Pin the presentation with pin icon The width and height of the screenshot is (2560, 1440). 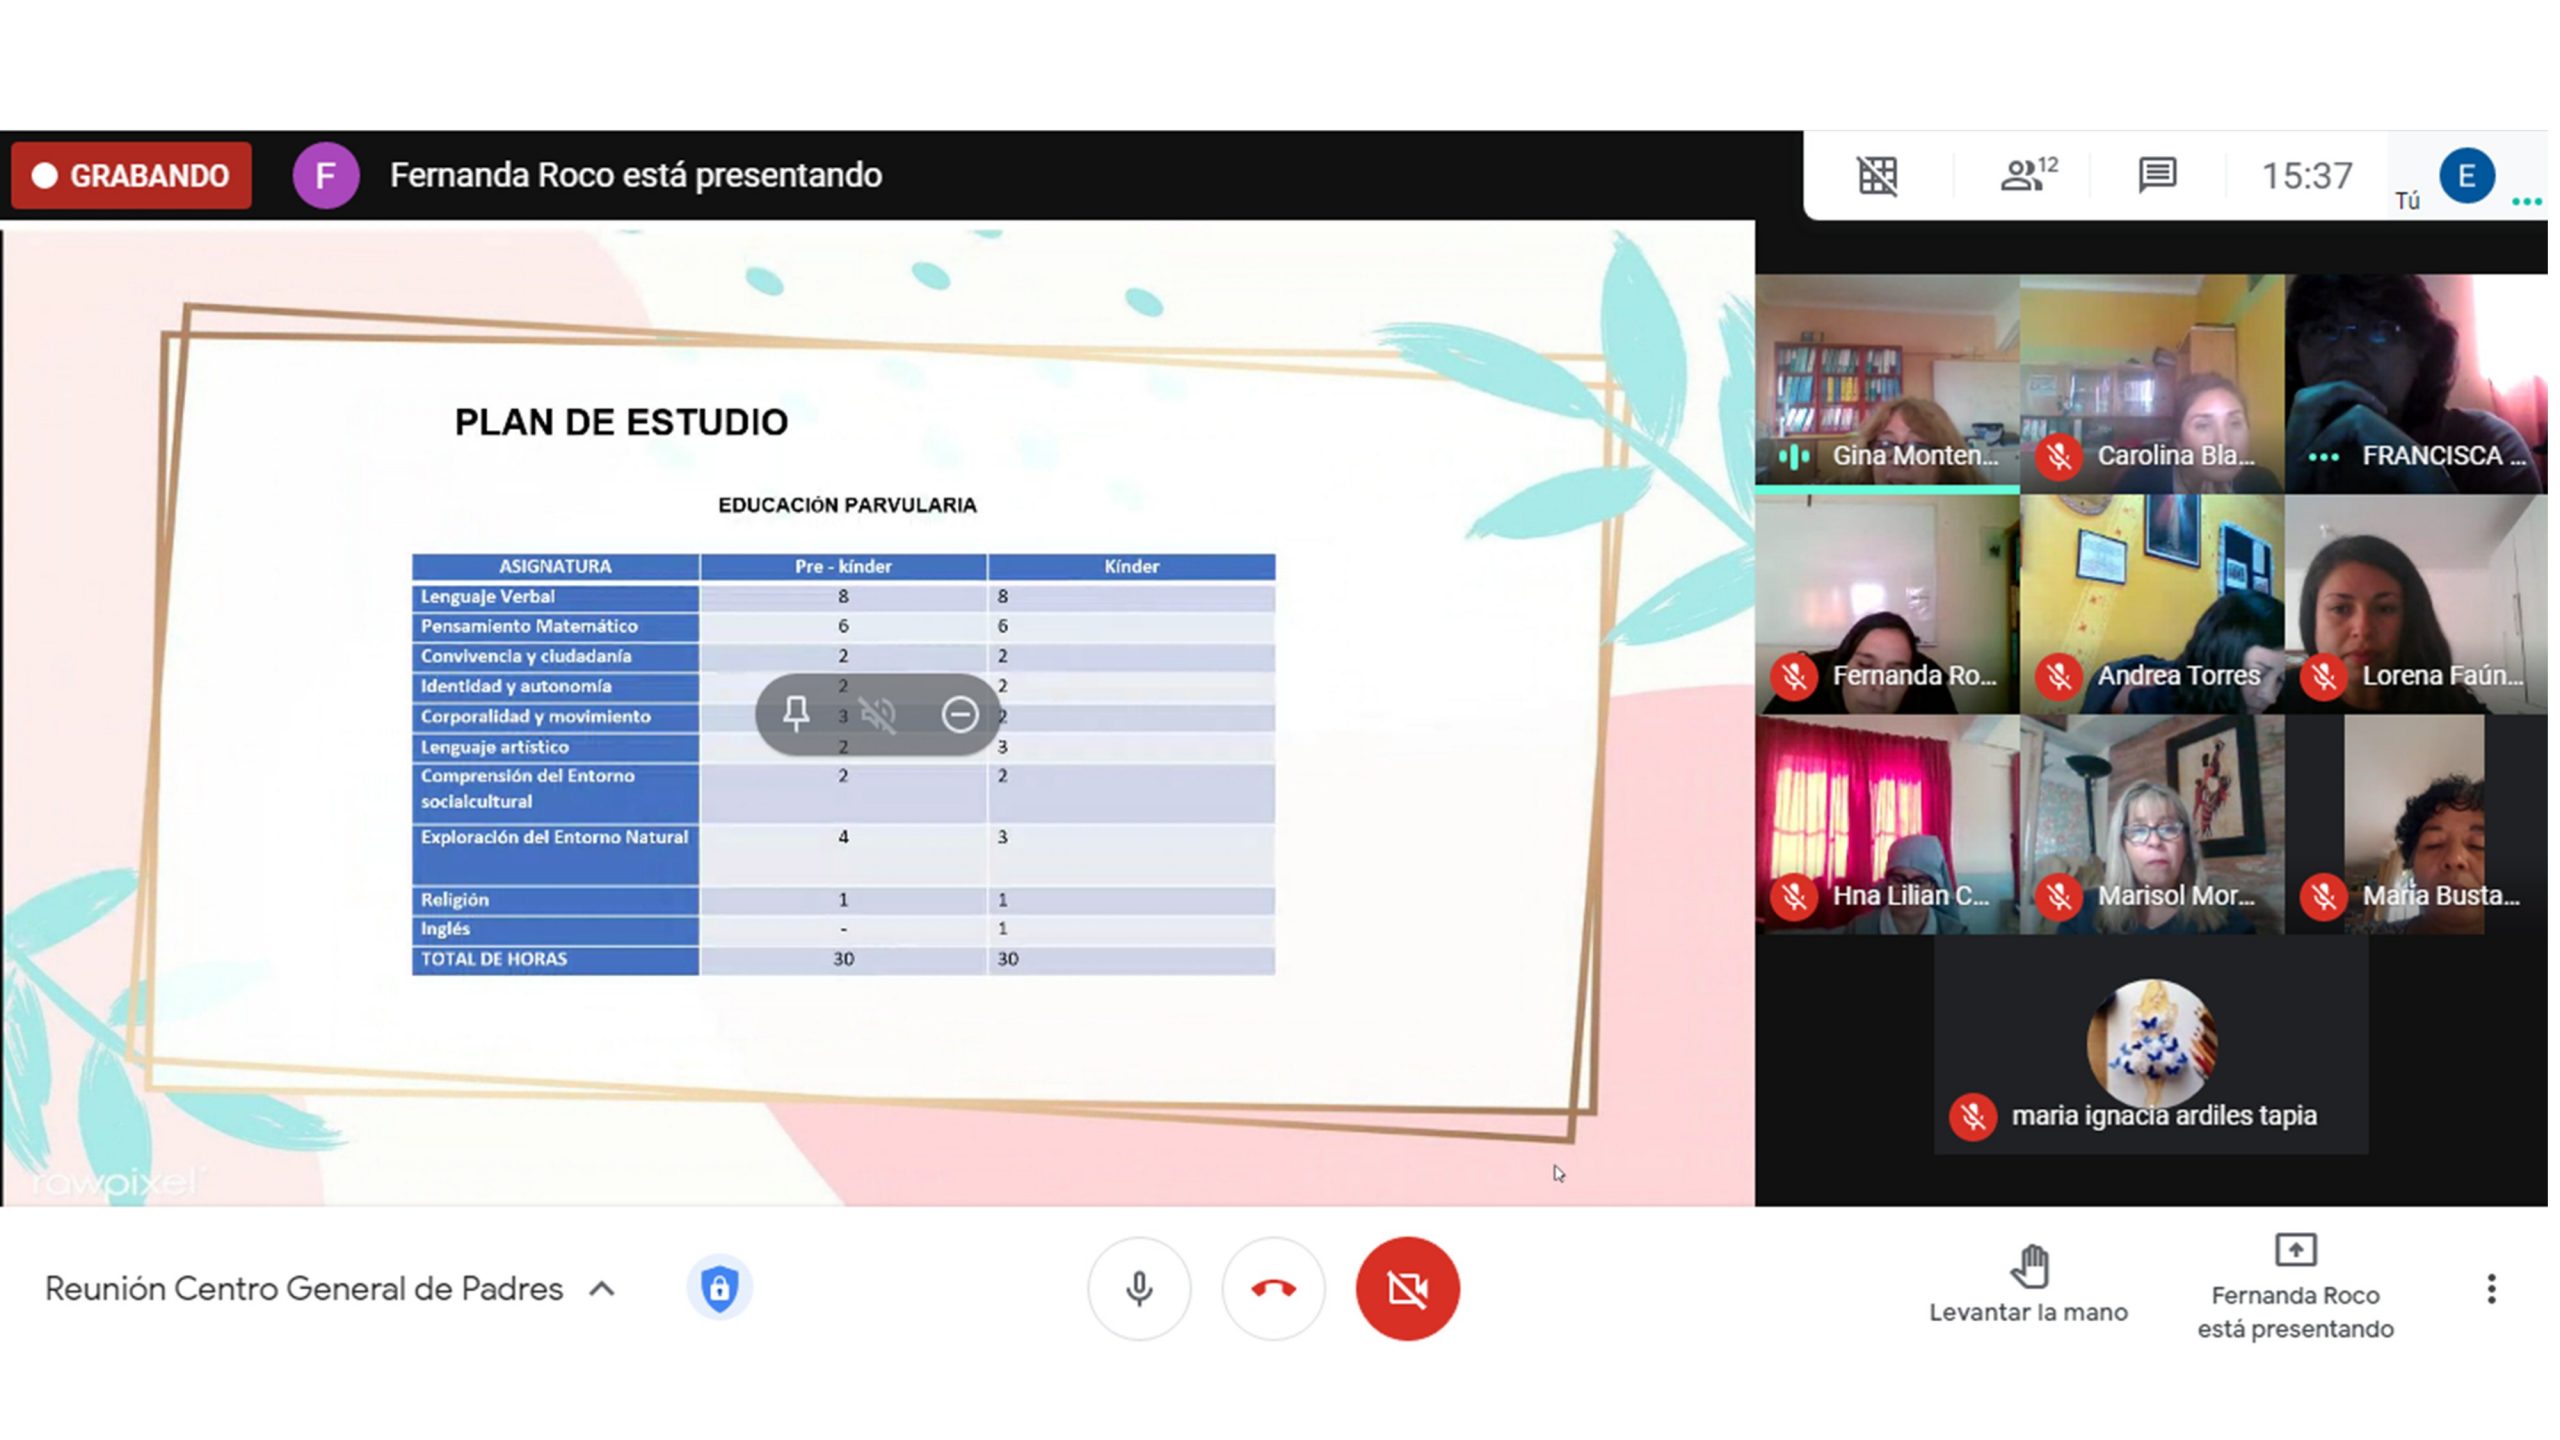[x=796, y=714]
